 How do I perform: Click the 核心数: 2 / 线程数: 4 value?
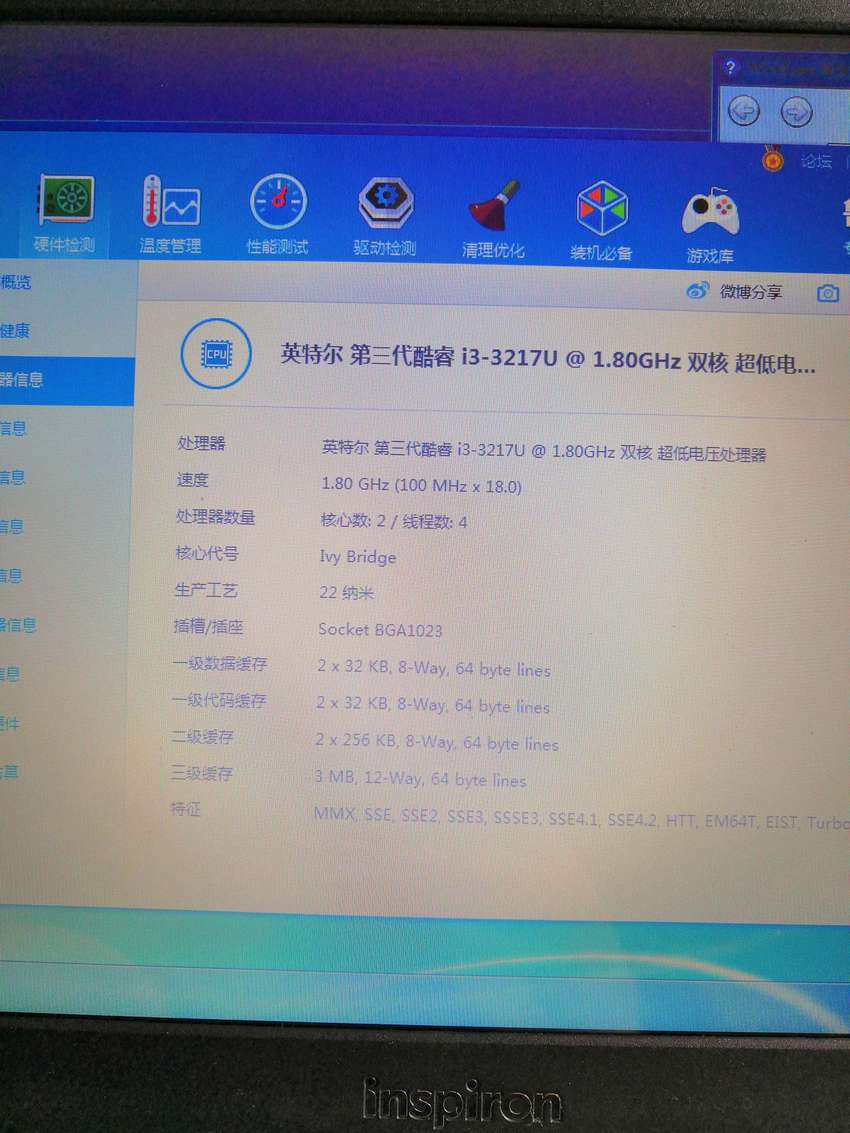[x=394, y=521]
